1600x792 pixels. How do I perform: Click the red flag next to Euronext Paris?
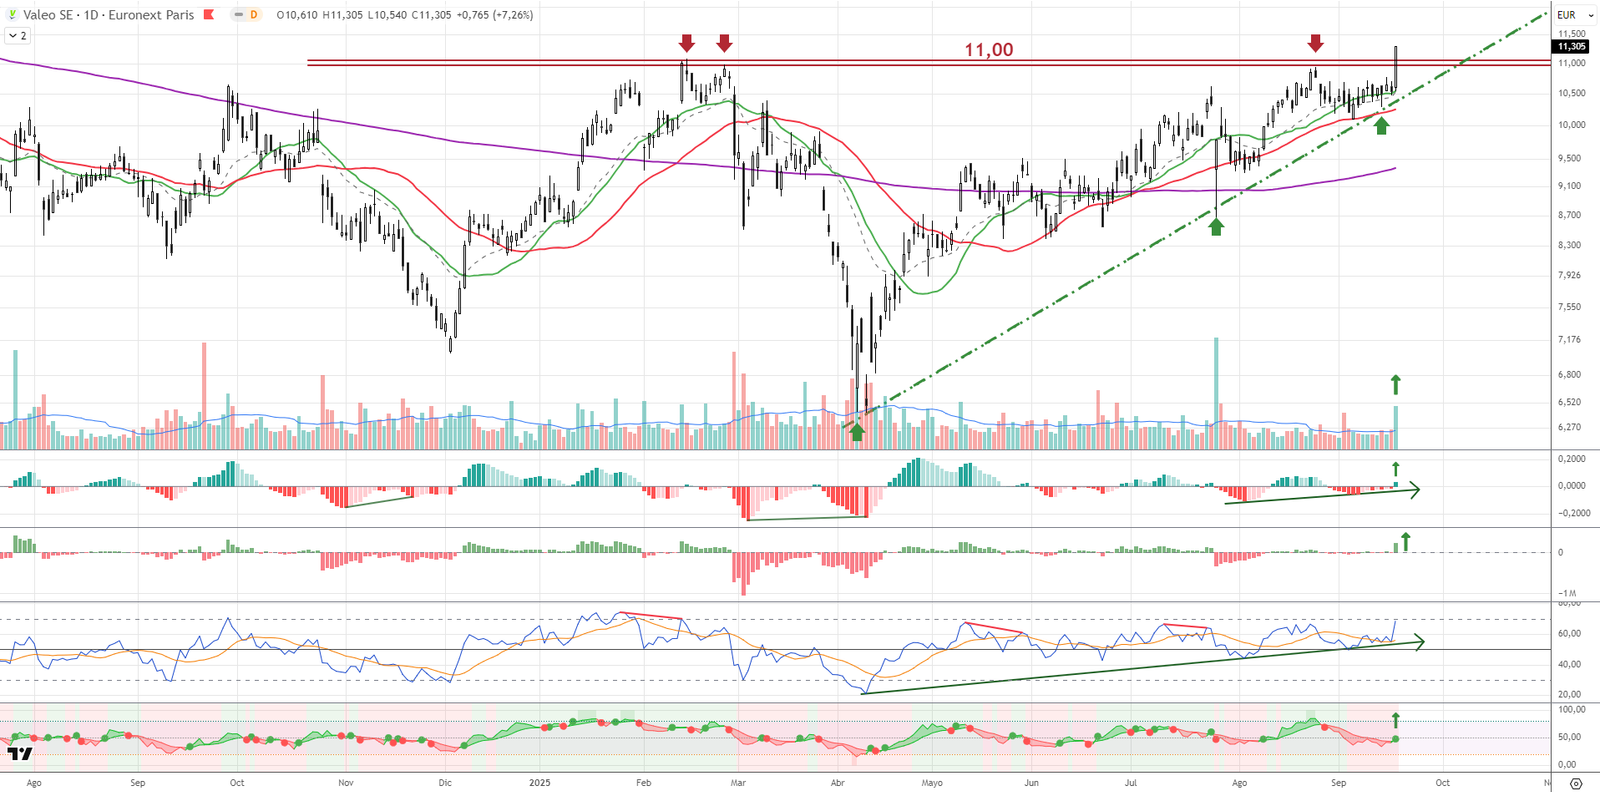209,15
